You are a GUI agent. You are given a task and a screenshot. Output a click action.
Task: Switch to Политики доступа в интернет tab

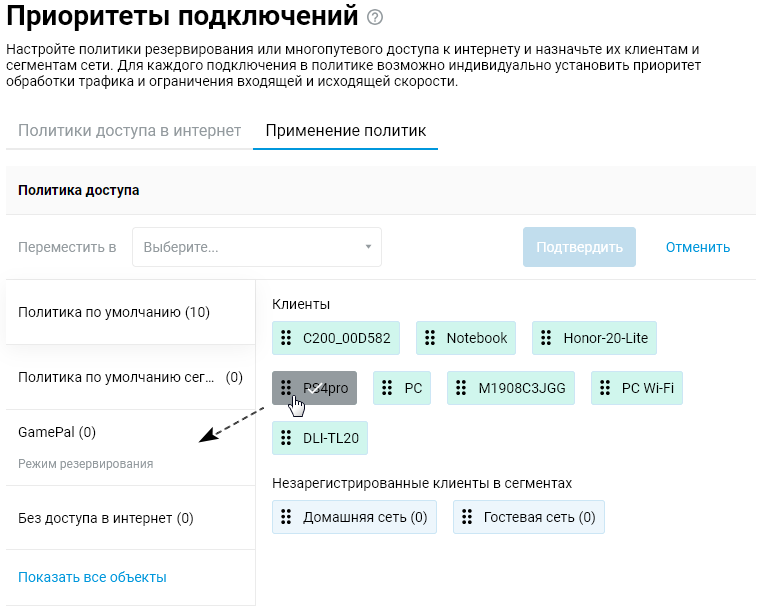[129, 131]
